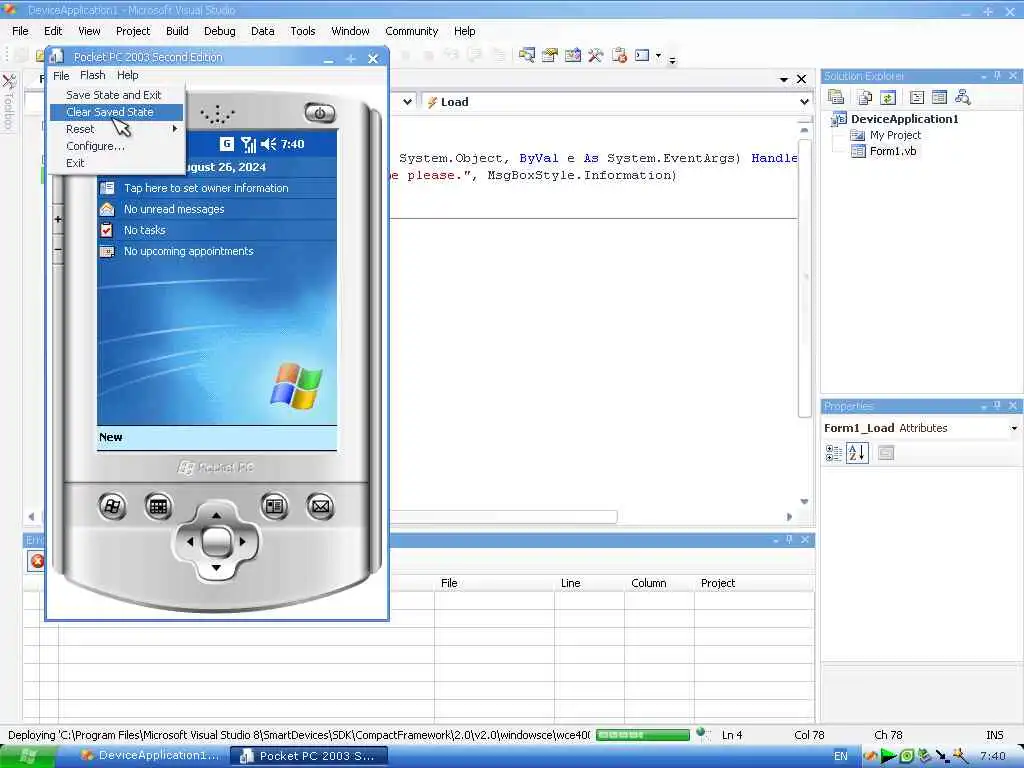Open the emulator Help menu
The height and width of the screenshot is (768, 1024).
coord(127,75)
